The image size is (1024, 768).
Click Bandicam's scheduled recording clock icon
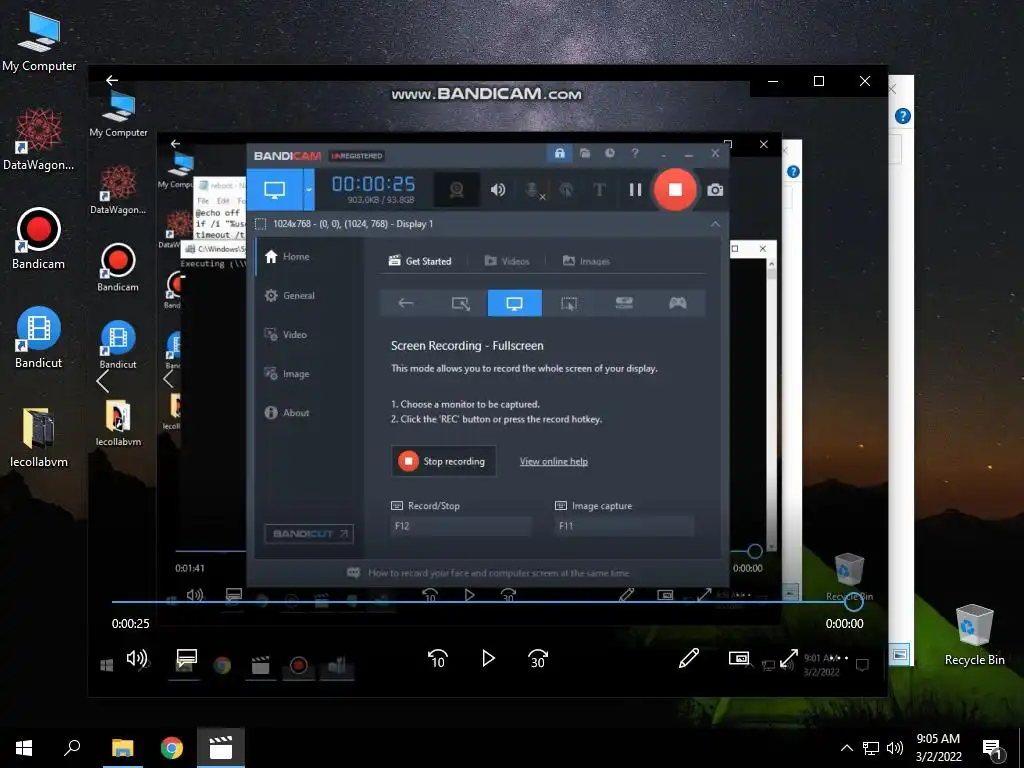[x=610, y=153]
